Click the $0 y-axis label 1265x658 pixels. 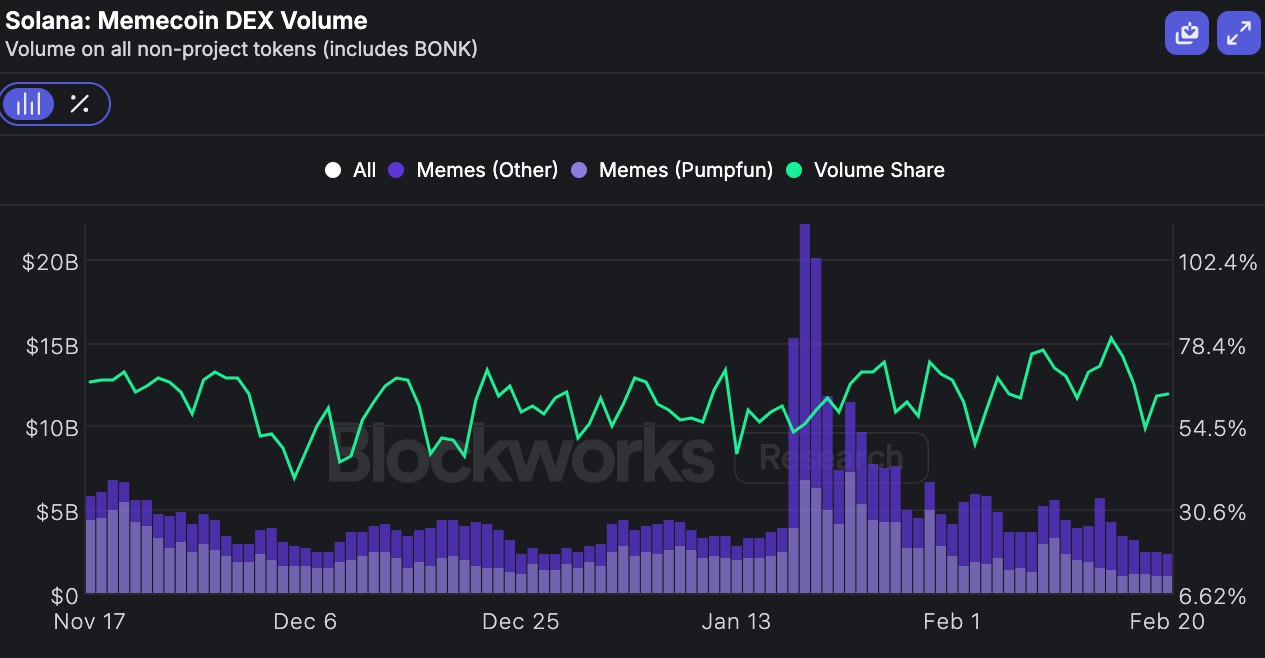tap(63, 596)
